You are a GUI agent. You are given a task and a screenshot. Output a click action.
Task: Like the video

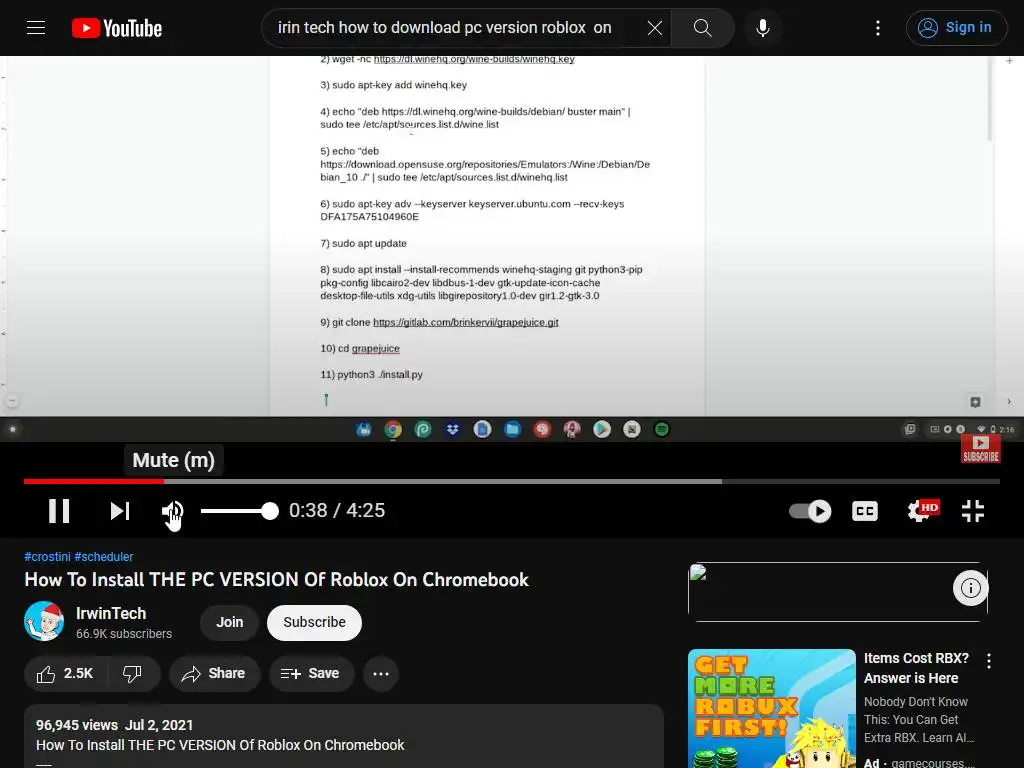65,673
